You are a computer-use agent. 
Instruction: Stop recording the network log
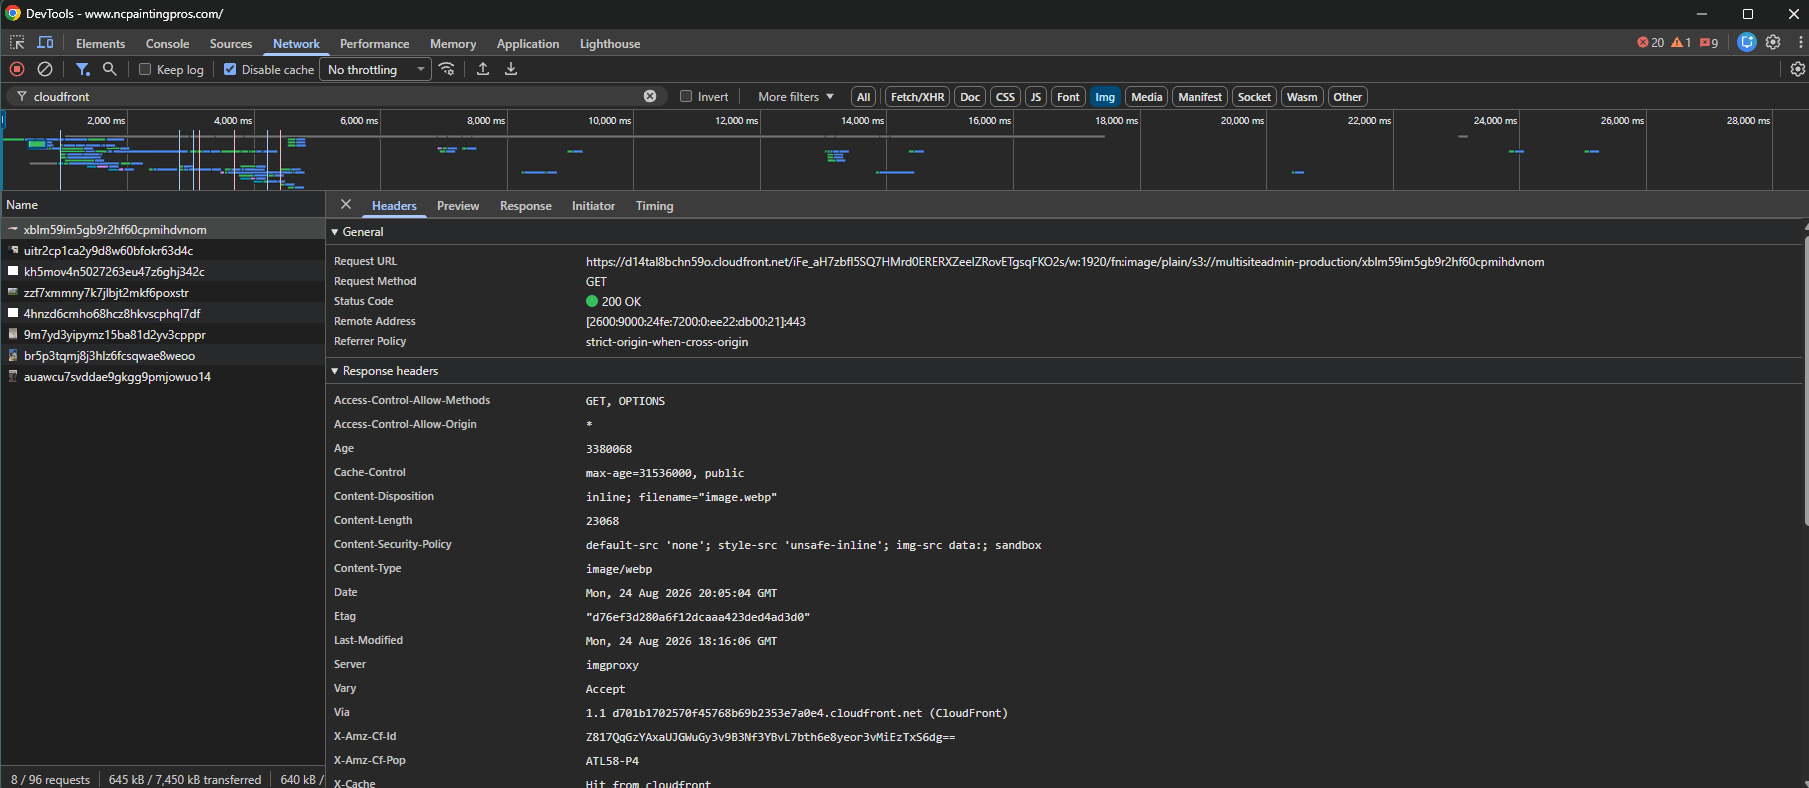click(x=17, y=69)
